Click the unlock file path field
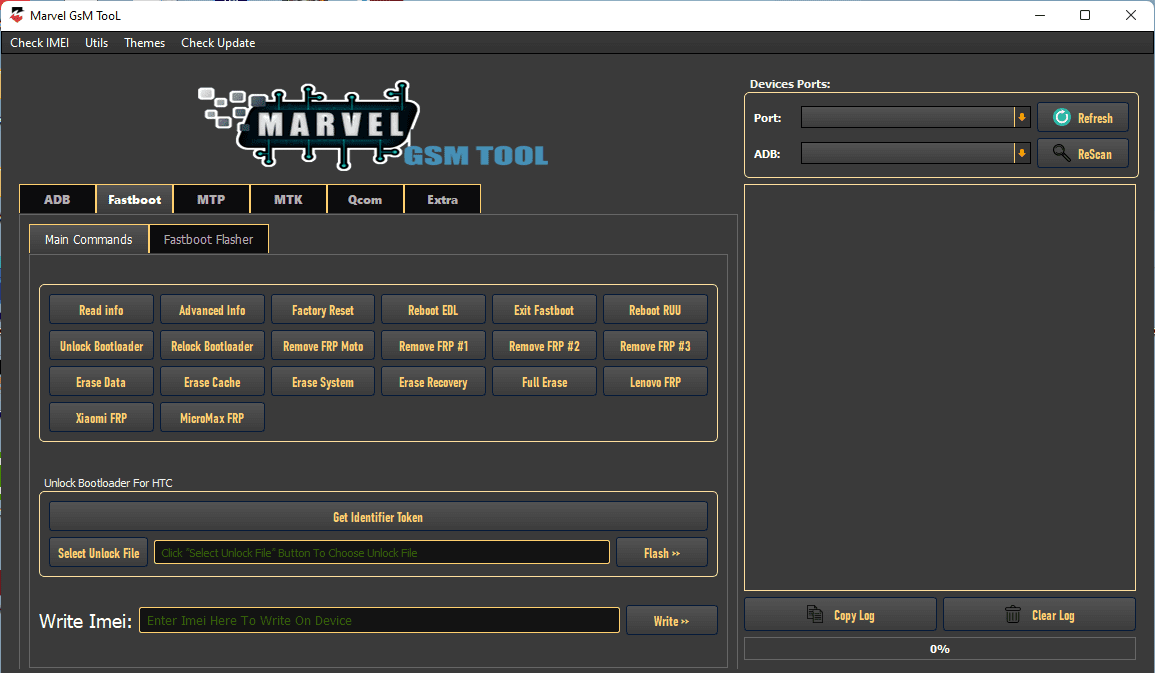Screen dimensions: 1155x673 (382, 553)
